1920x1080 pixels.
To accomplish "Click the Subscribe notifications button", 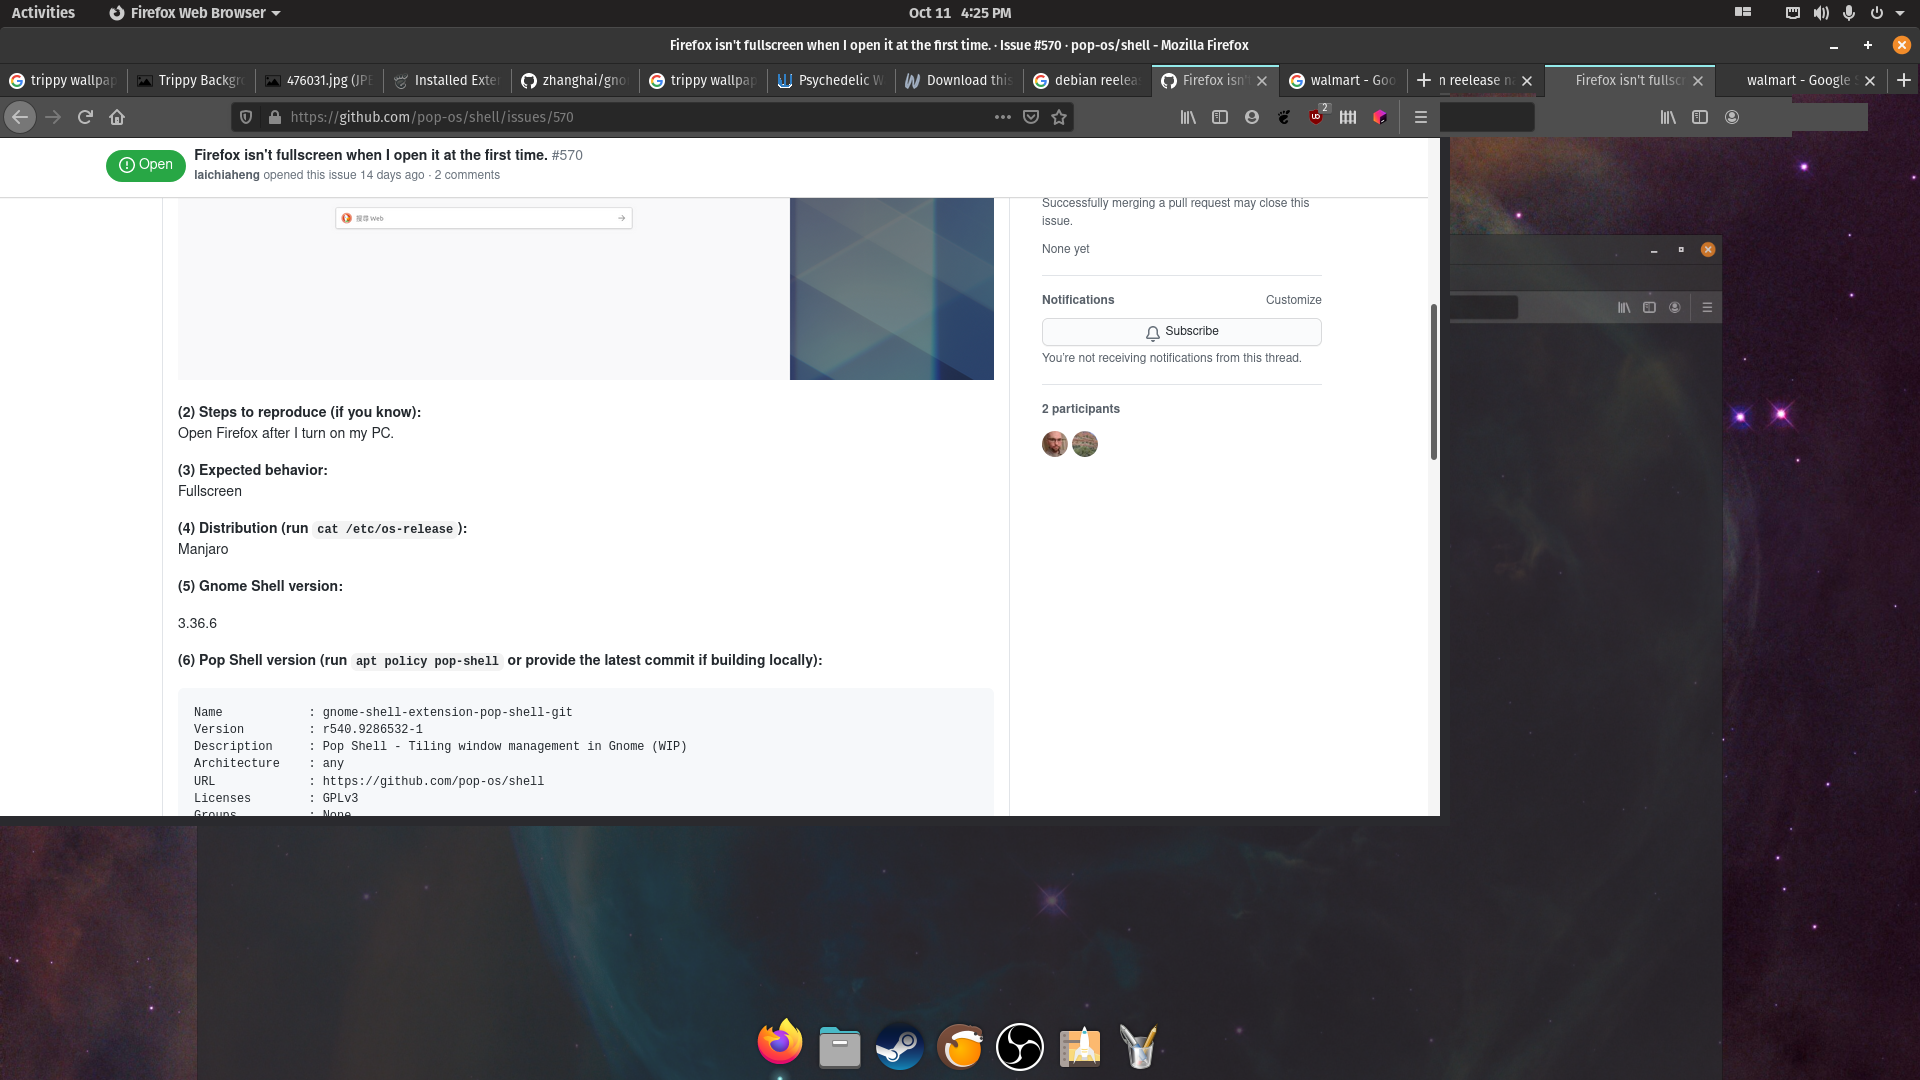I will (1182, 331).
